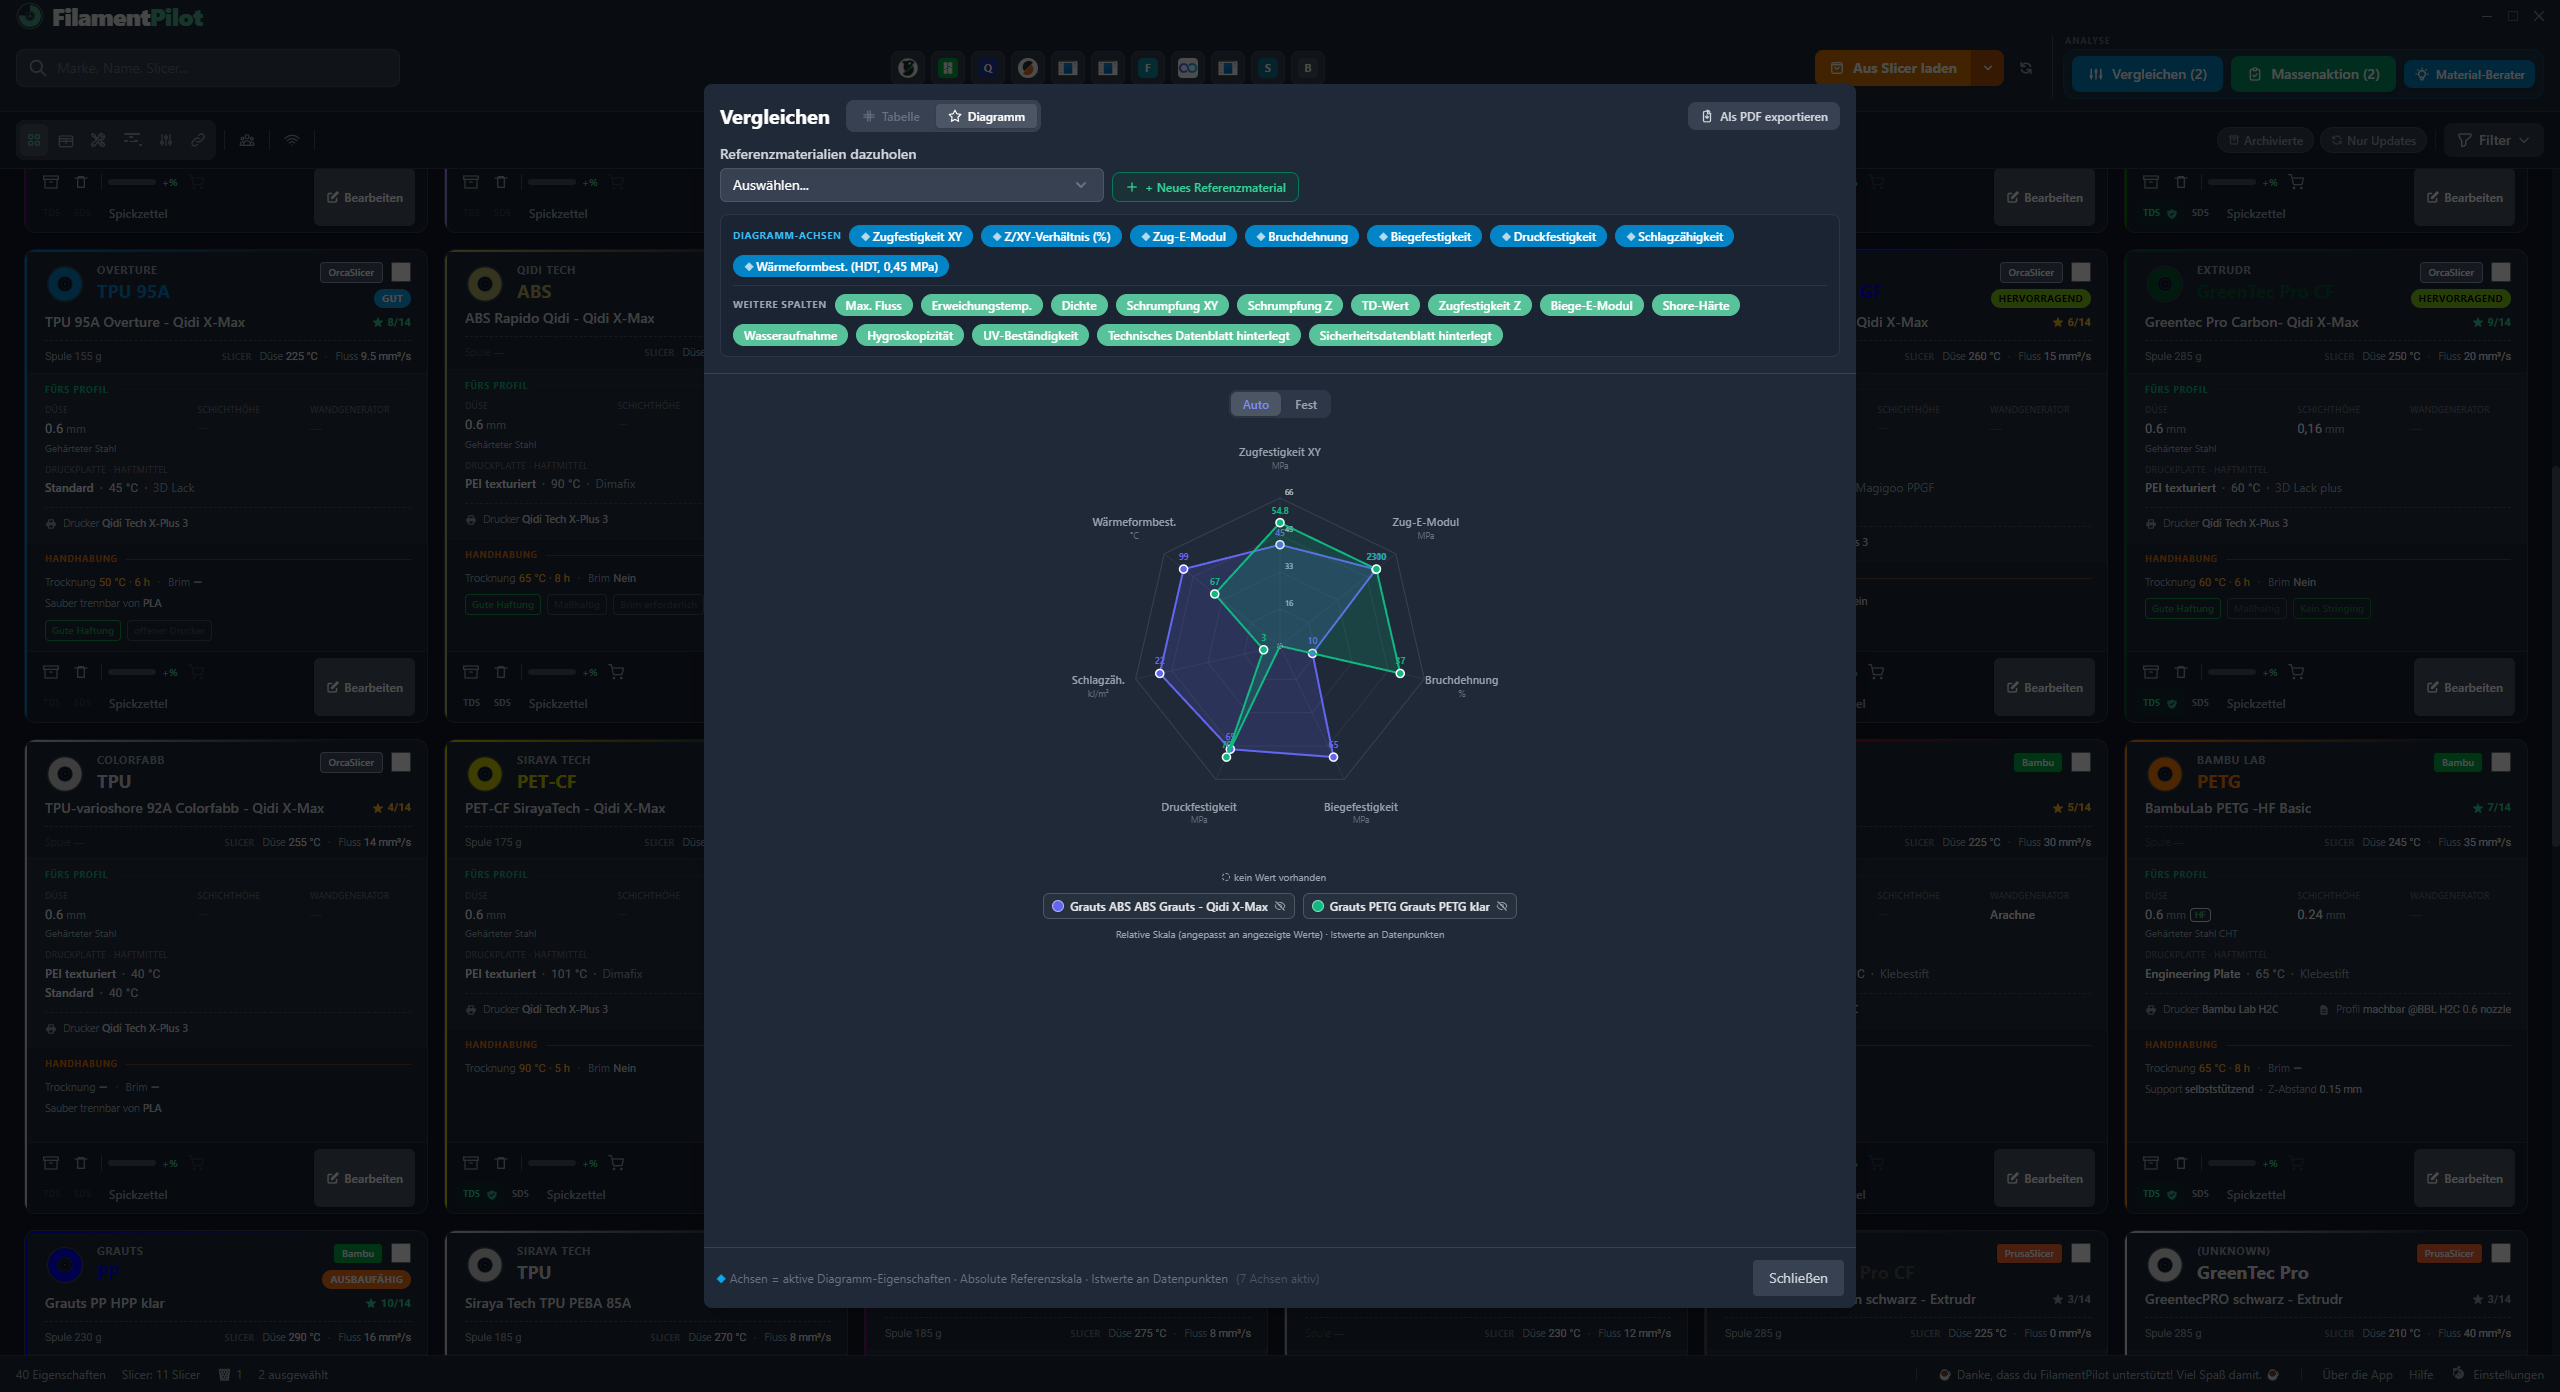2560x1392 pixels.
Task: Click the crossed tools toolbar icon
Action: pyautogui.click(x=98, y=140)
